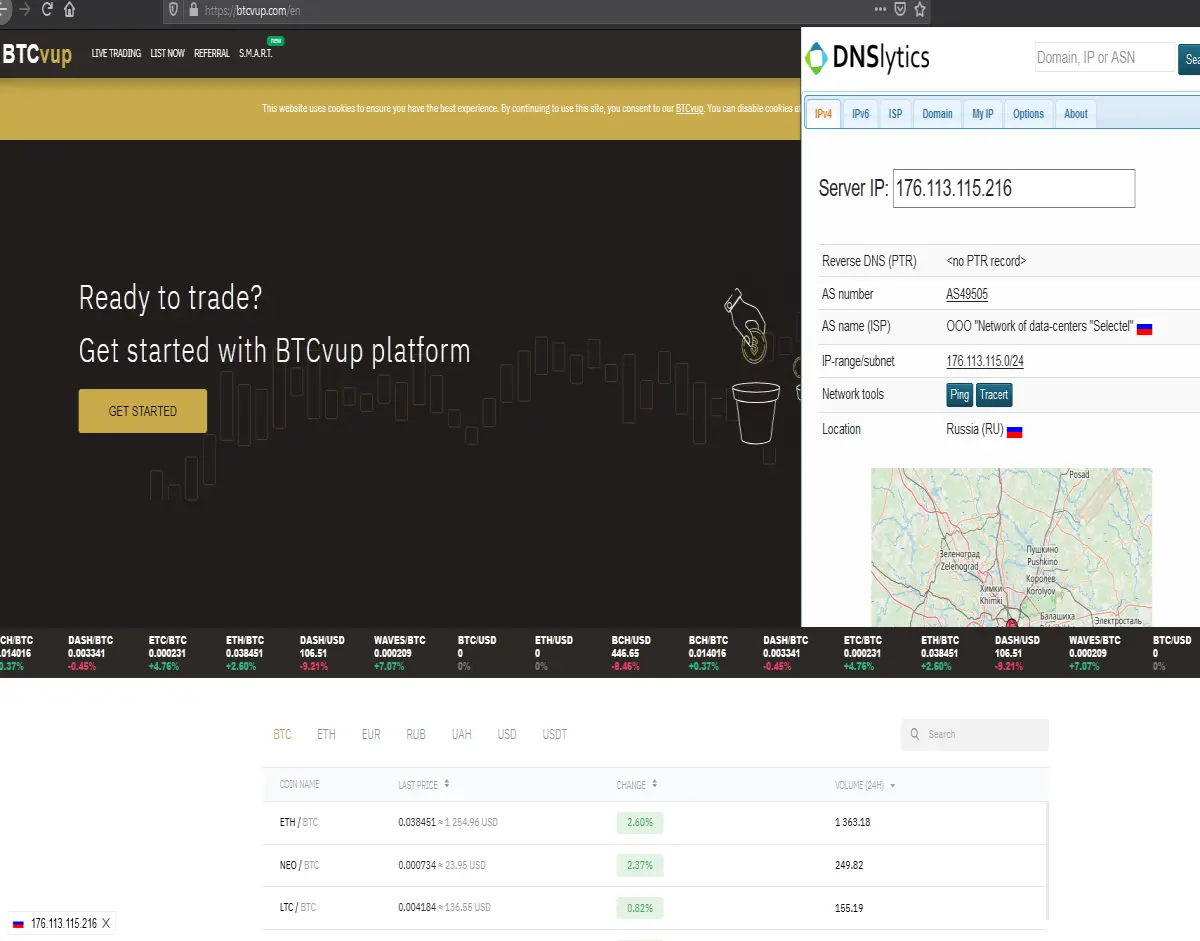Click the Tracert network tool button

[993, 395]
